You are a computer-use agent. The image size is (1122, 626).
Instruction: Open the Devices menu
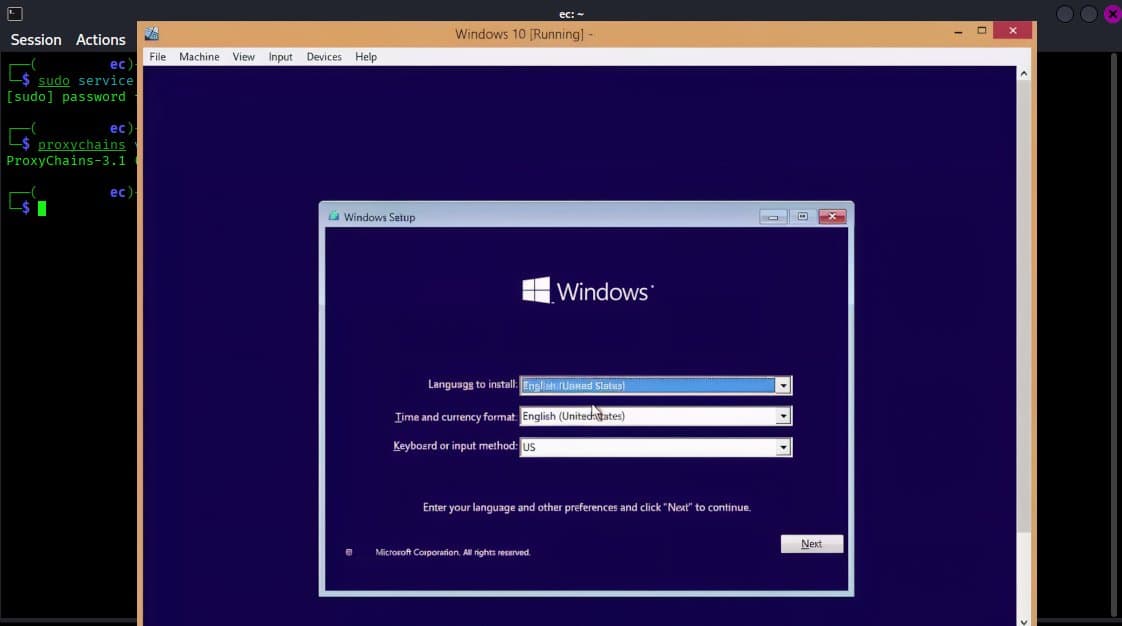323,57
